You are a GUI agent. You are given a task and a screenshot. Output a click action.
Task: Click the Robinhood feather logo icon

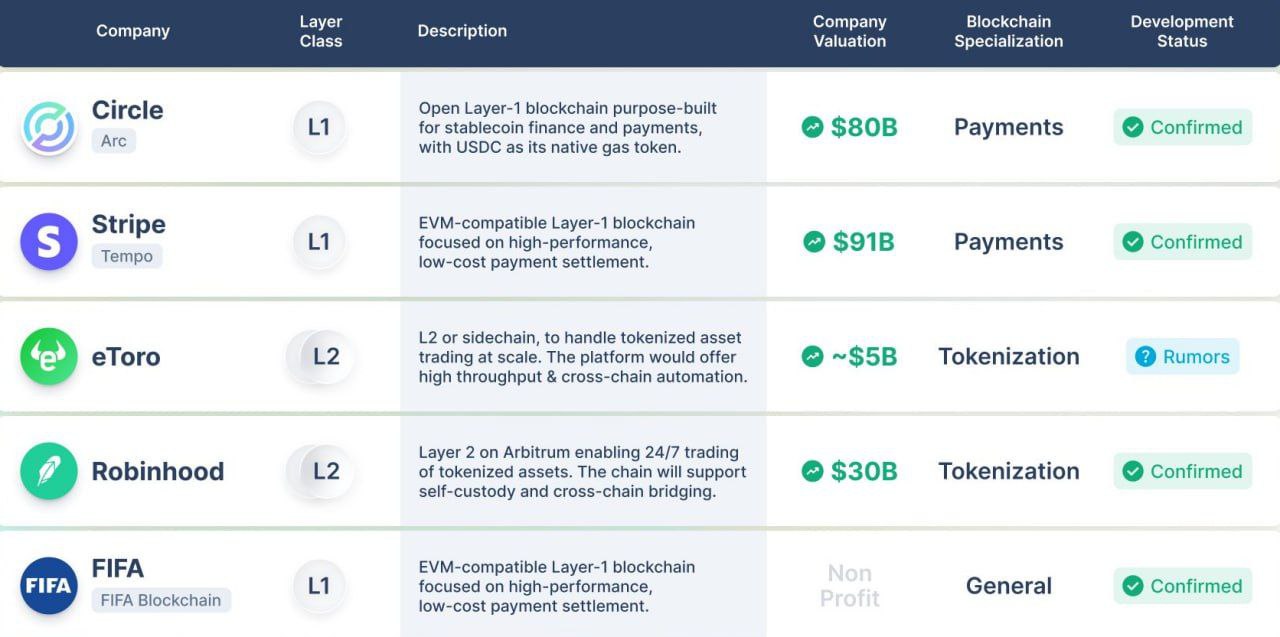click(48, 471)
